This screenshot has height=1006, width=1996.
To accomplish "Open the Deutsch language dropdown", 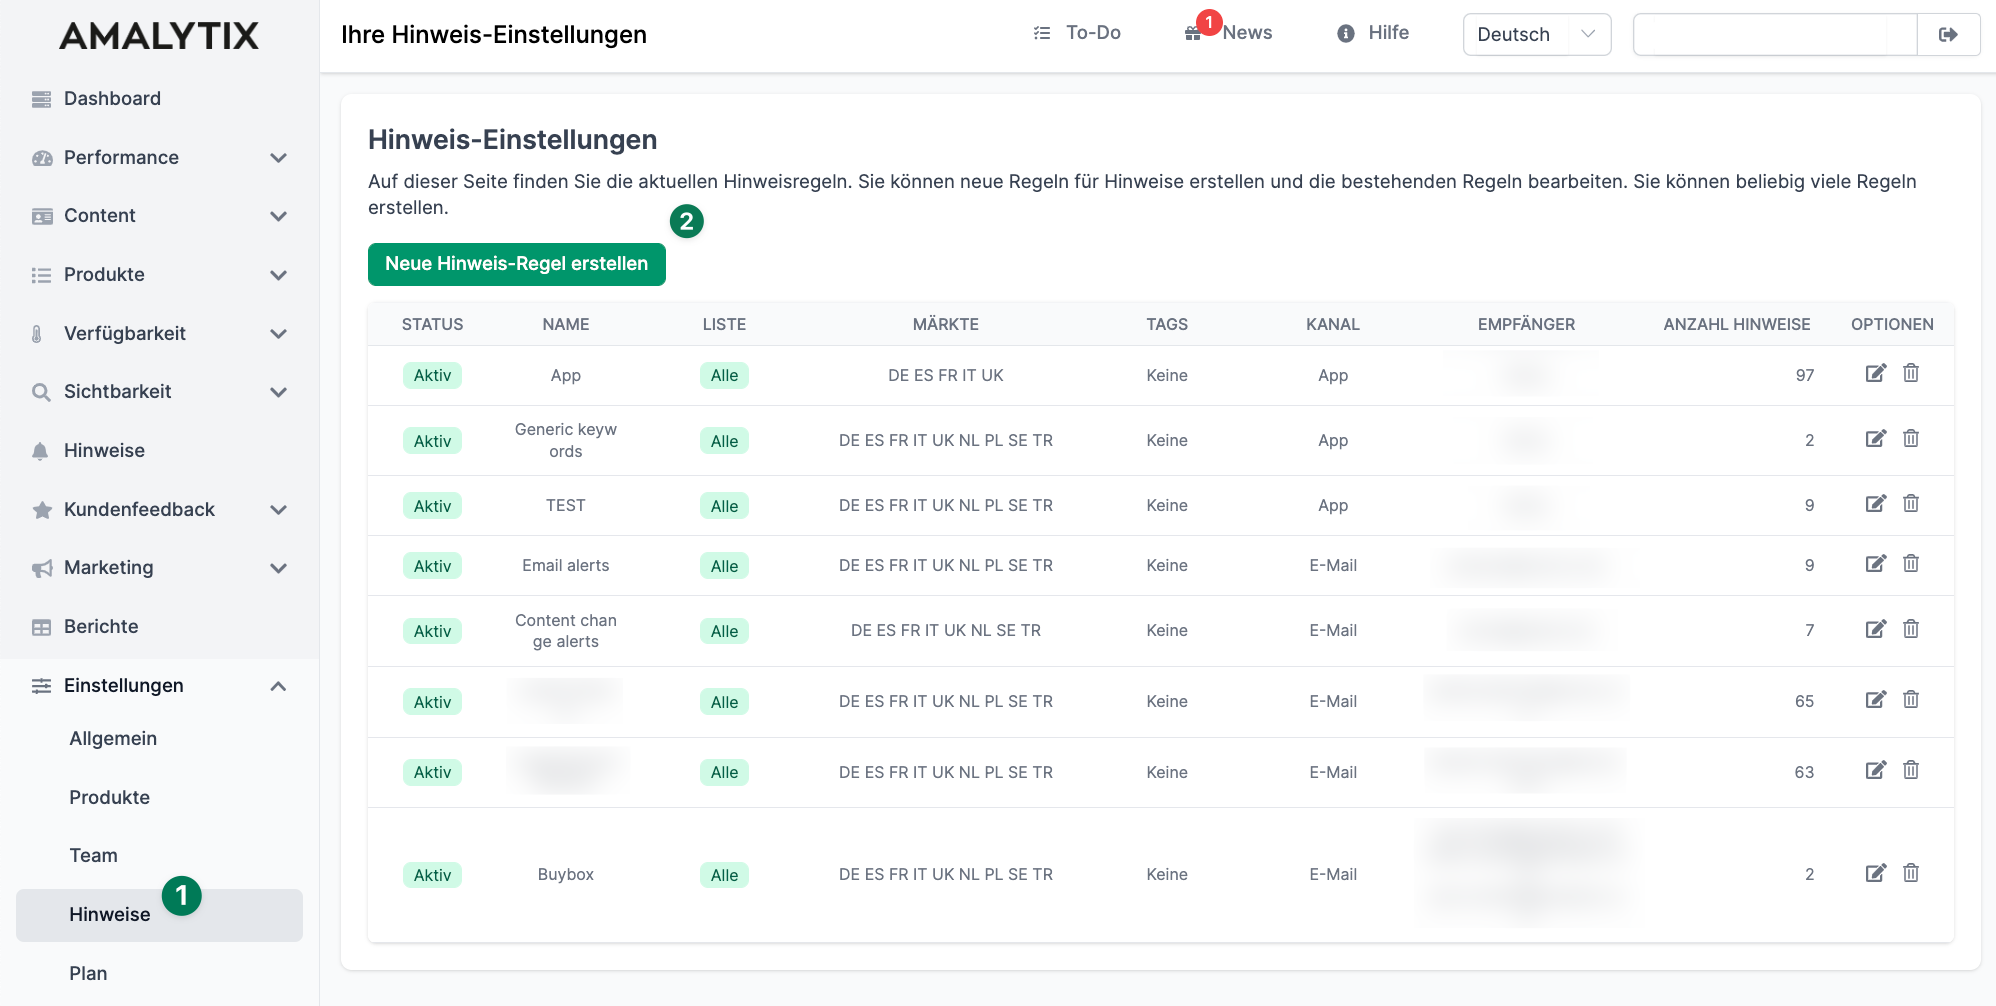I will point(1536,35).
